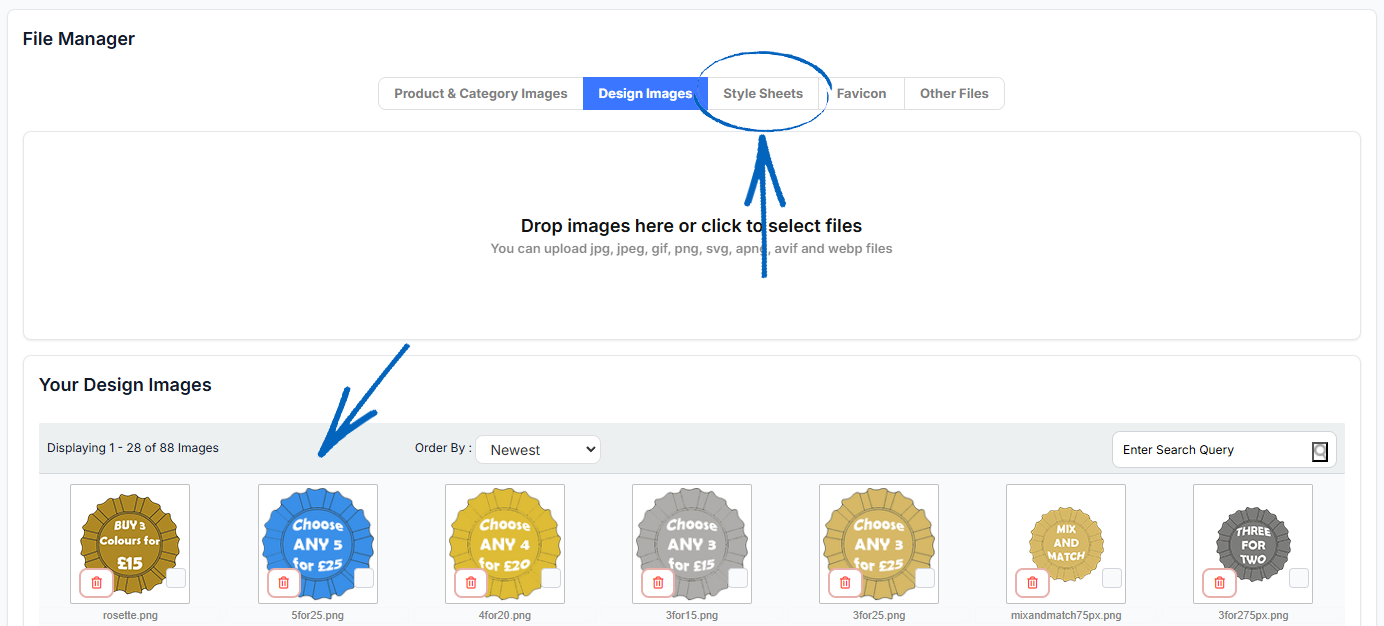Tick the checkbox on rosette.png

tap(176, 578)
